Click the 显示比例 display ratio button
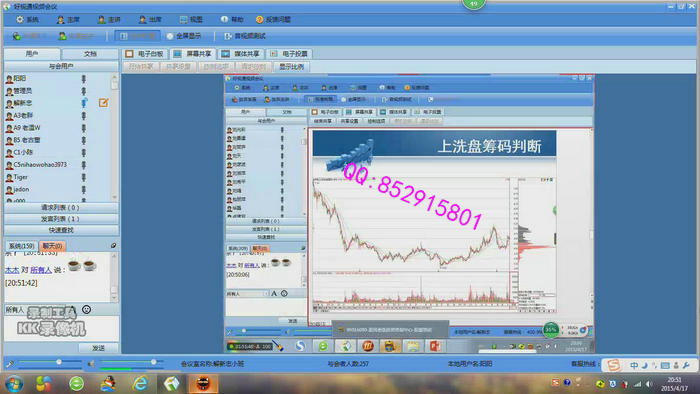 click(291, 66)
